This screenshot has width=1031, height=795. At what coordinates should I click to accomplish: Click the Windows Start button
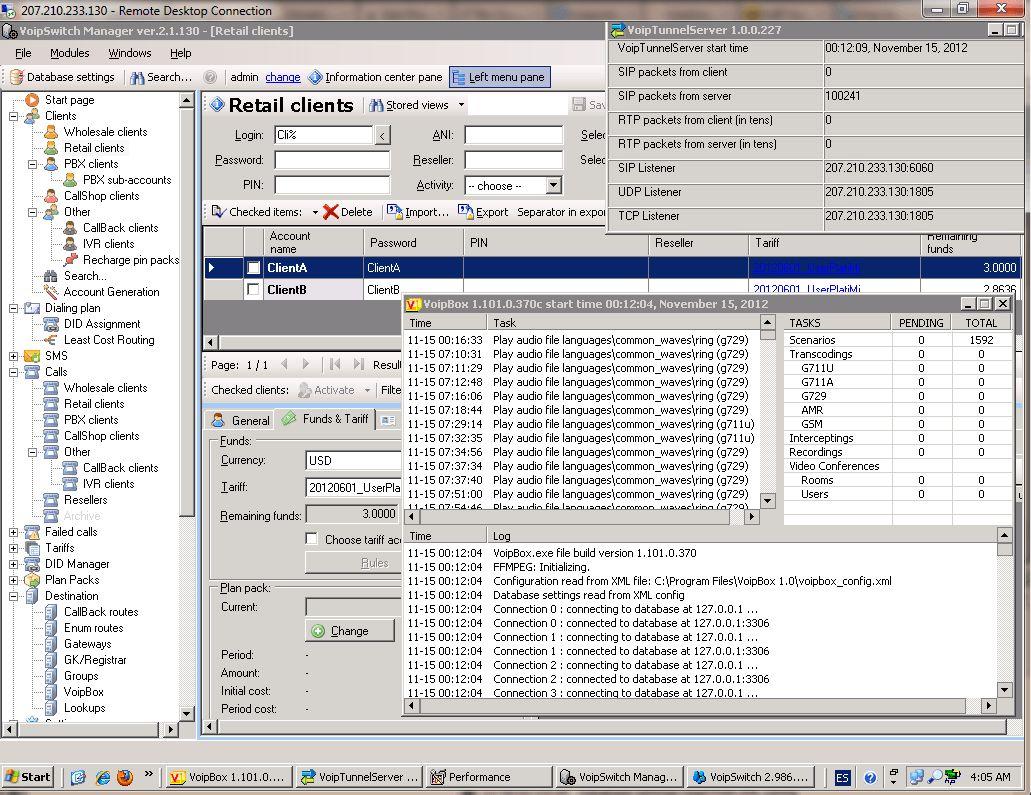click(x=28, y=777)
